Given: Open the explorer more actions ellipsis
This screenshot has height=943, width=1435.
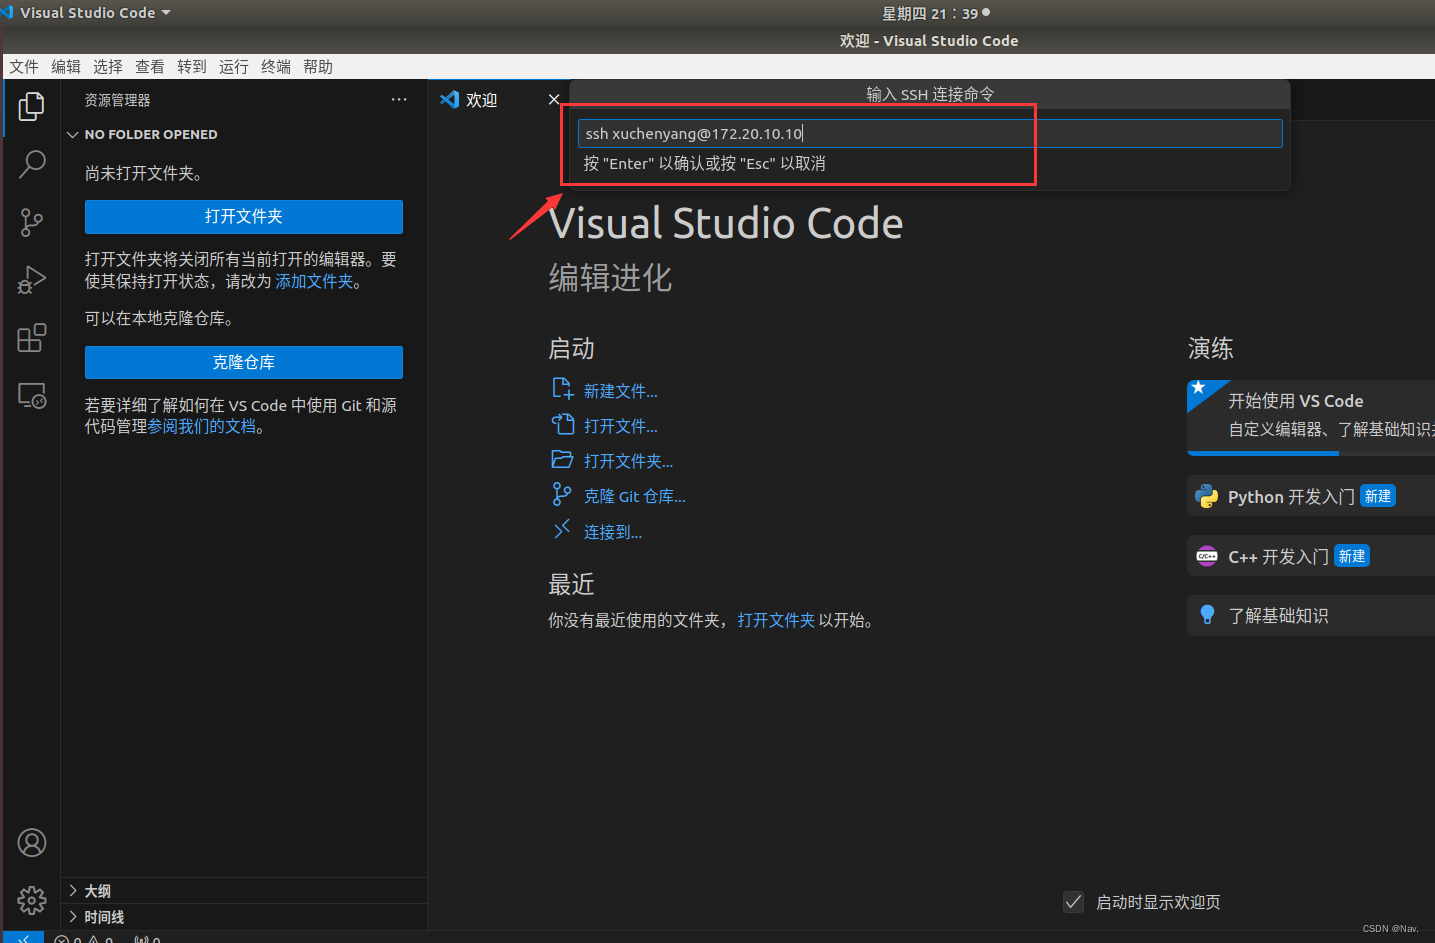Looking at the screenshot, I should [399, 100].
